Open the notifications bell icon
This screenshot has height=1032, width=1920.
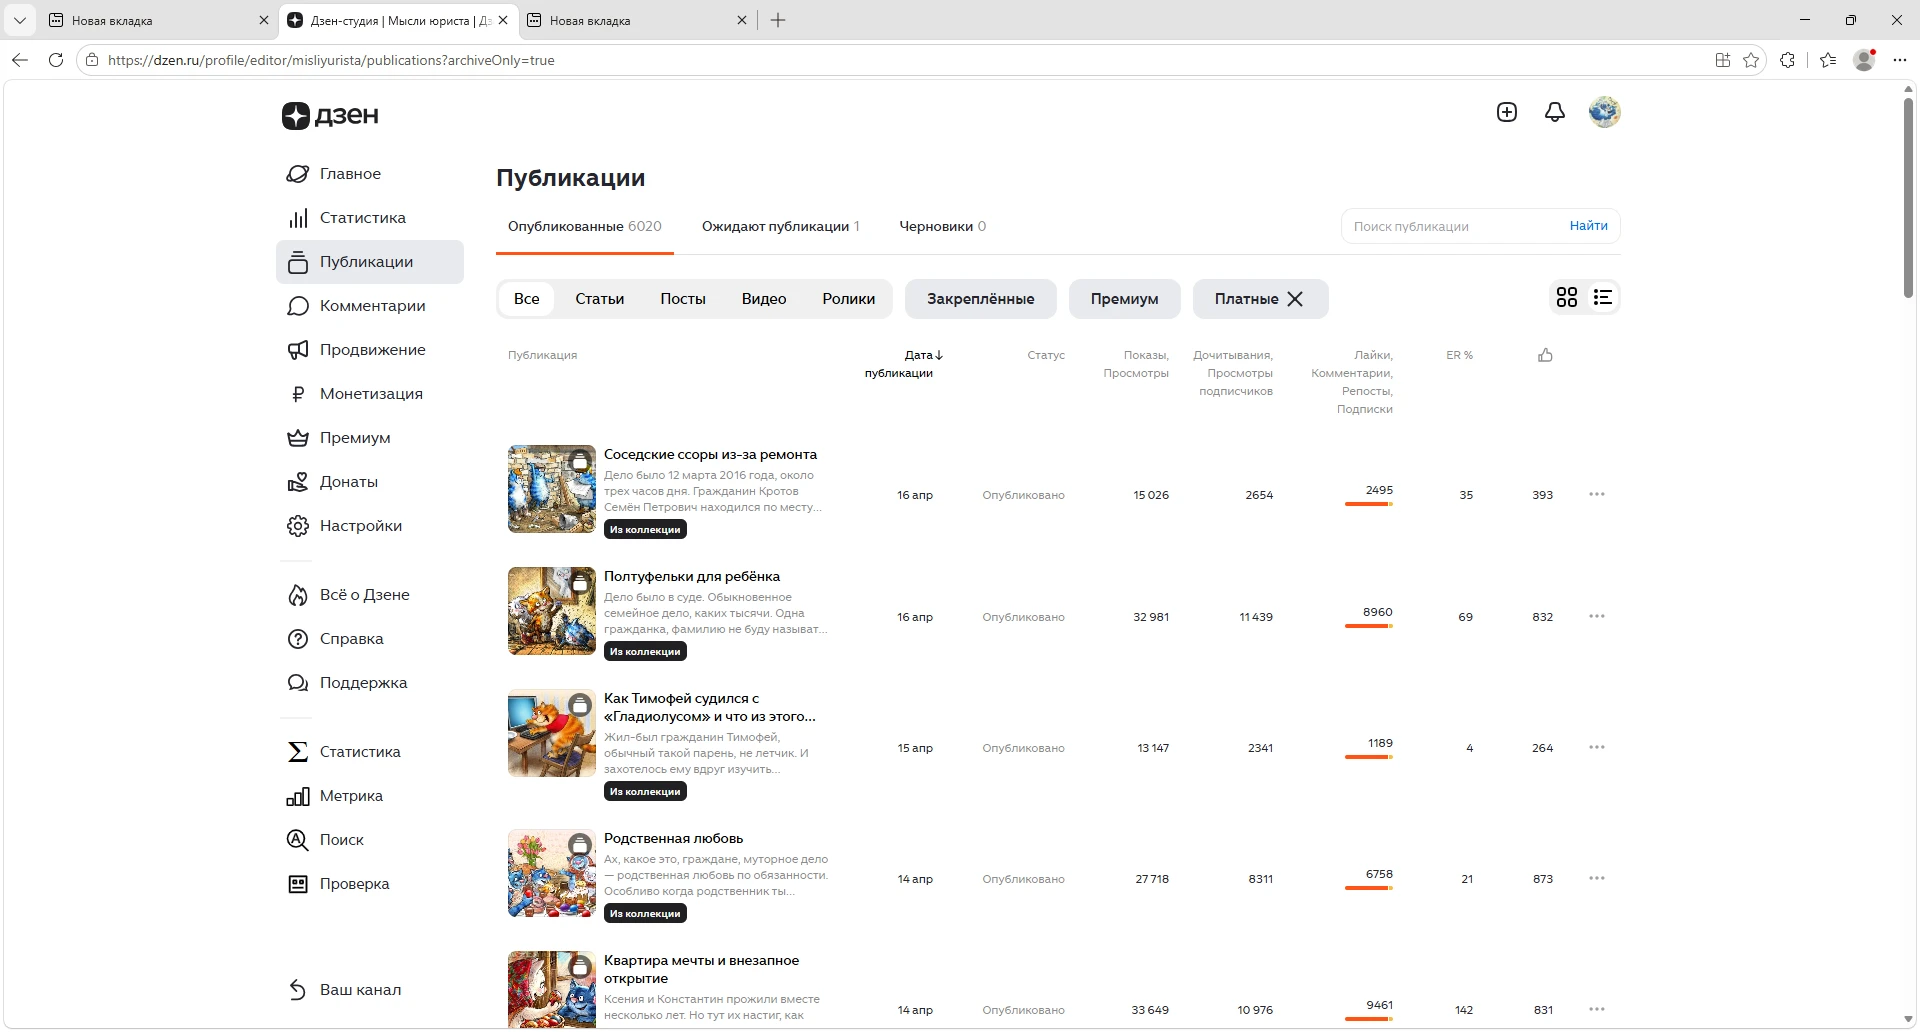pyautogui.click(x=1555, y=112)
